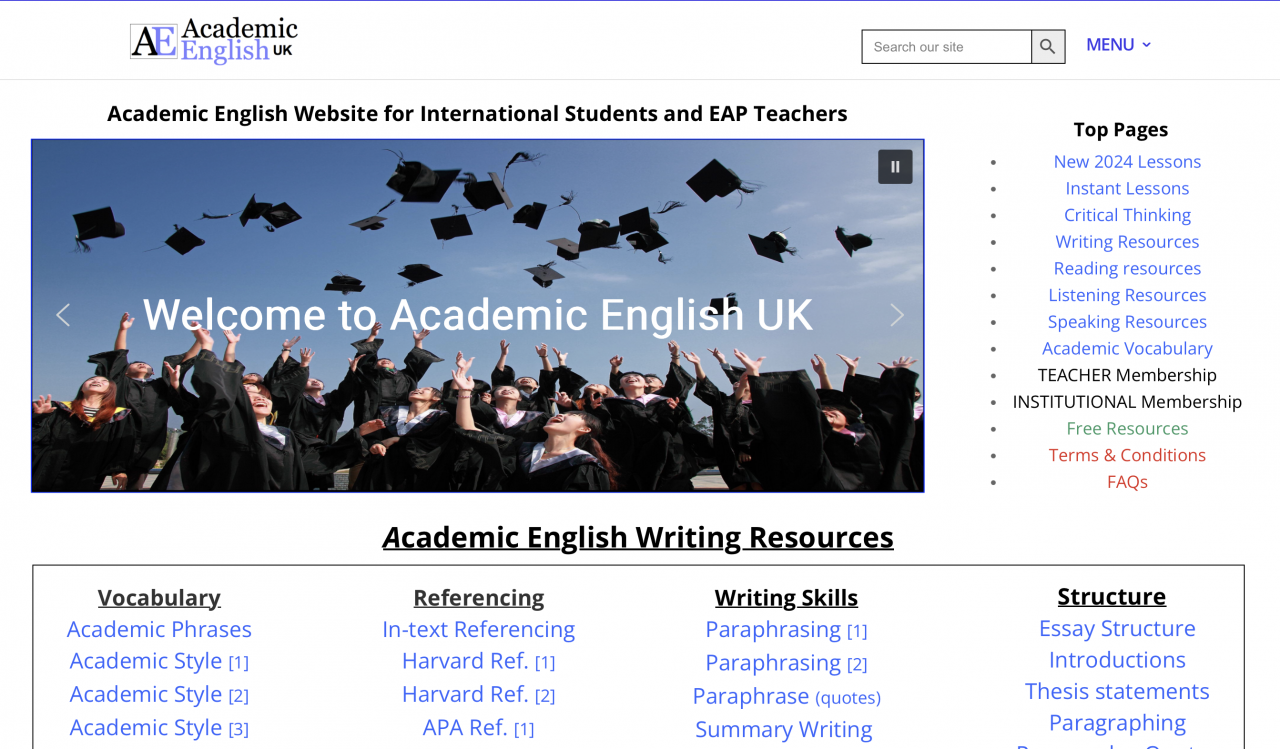The width and height of the screenshot is (1280, 749).
Task: Click inside the site search field
Action: (x=946, y=46)
